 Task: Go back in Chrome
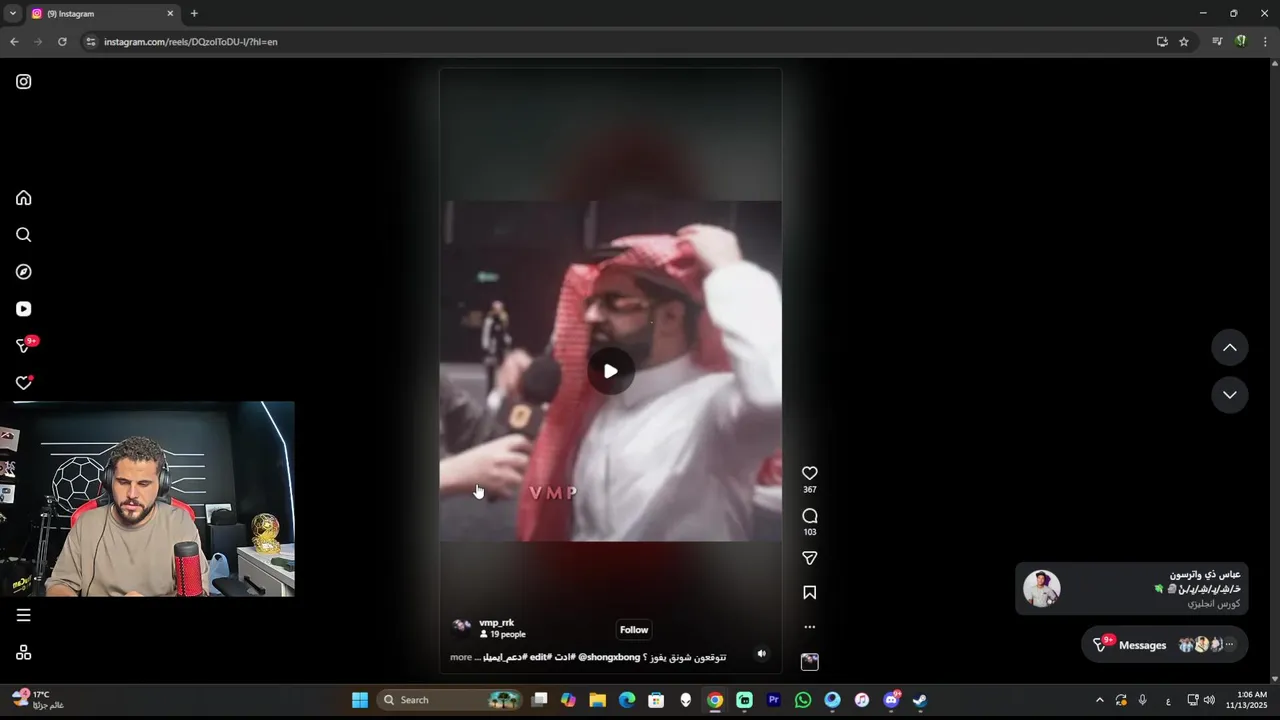(x=14, y=42)
